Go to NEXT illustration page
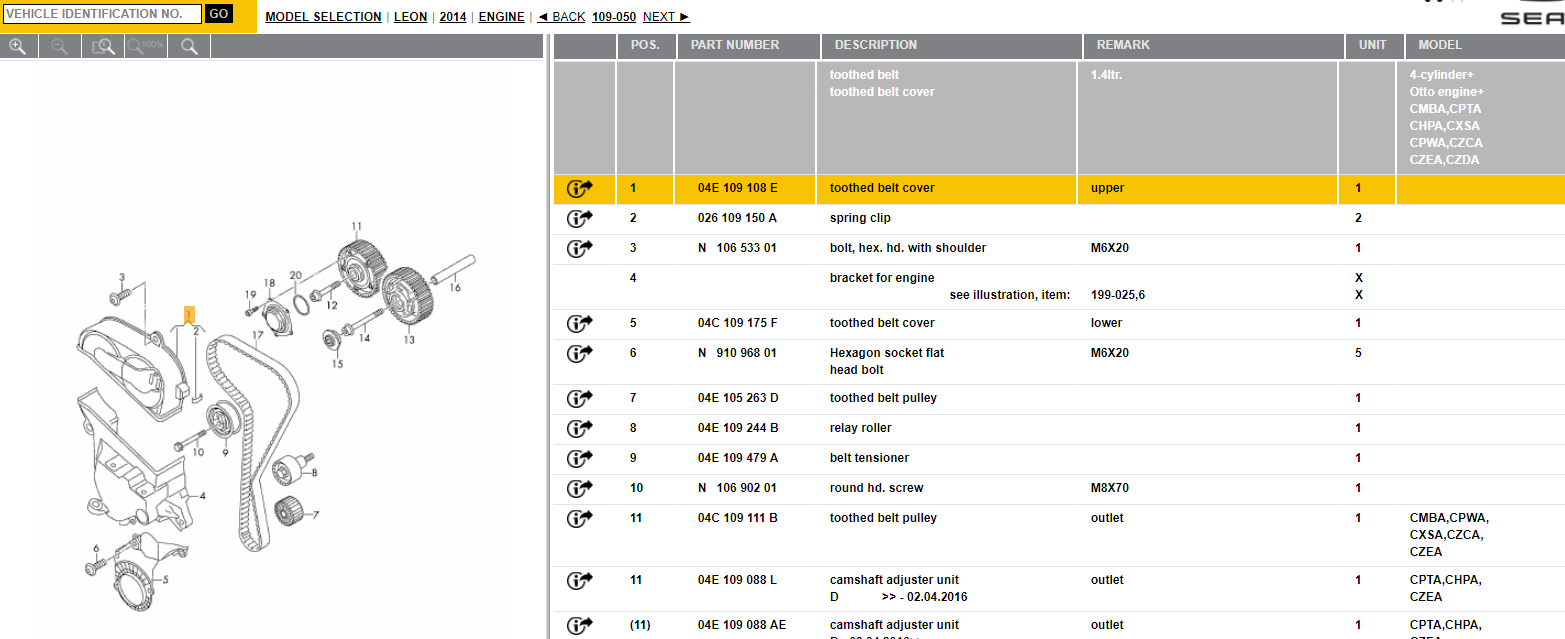 (666, 17)
